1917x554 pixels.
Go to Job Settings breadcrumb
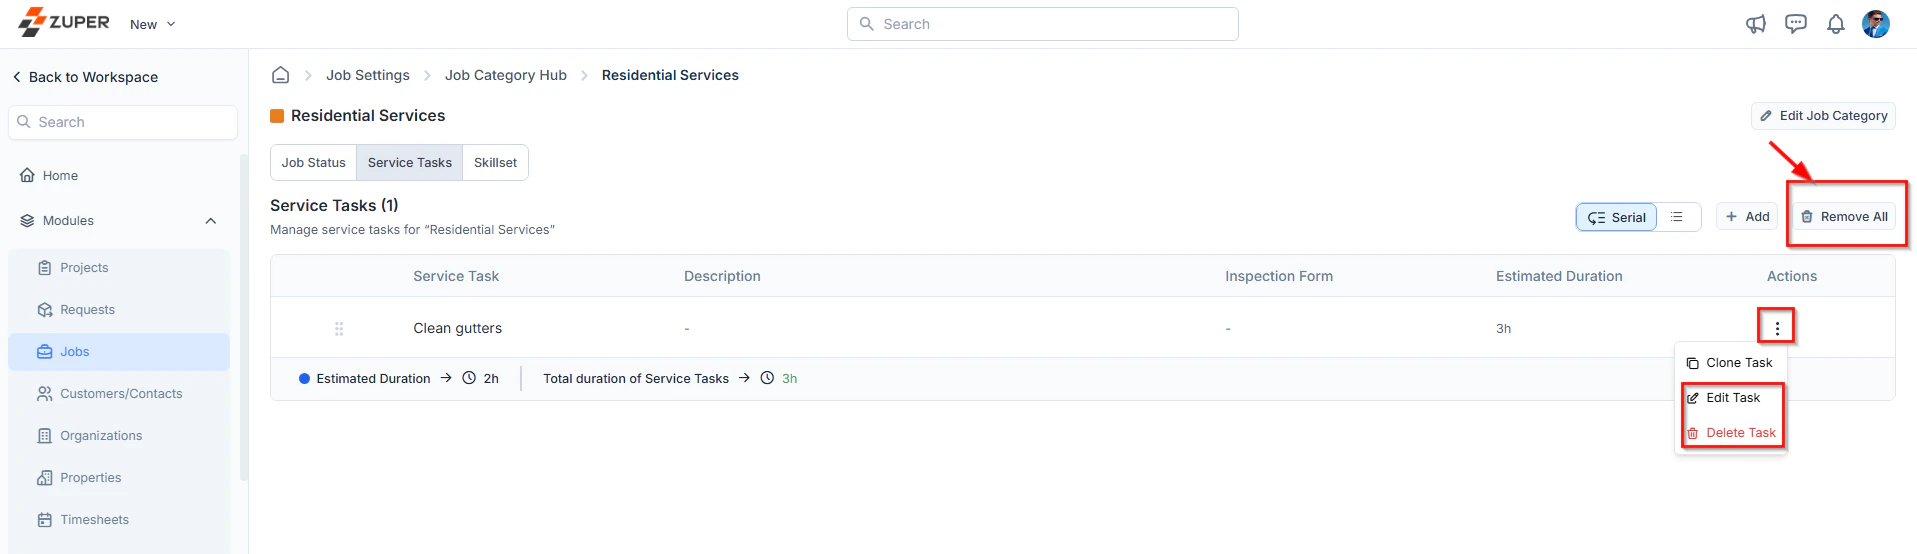368,75
